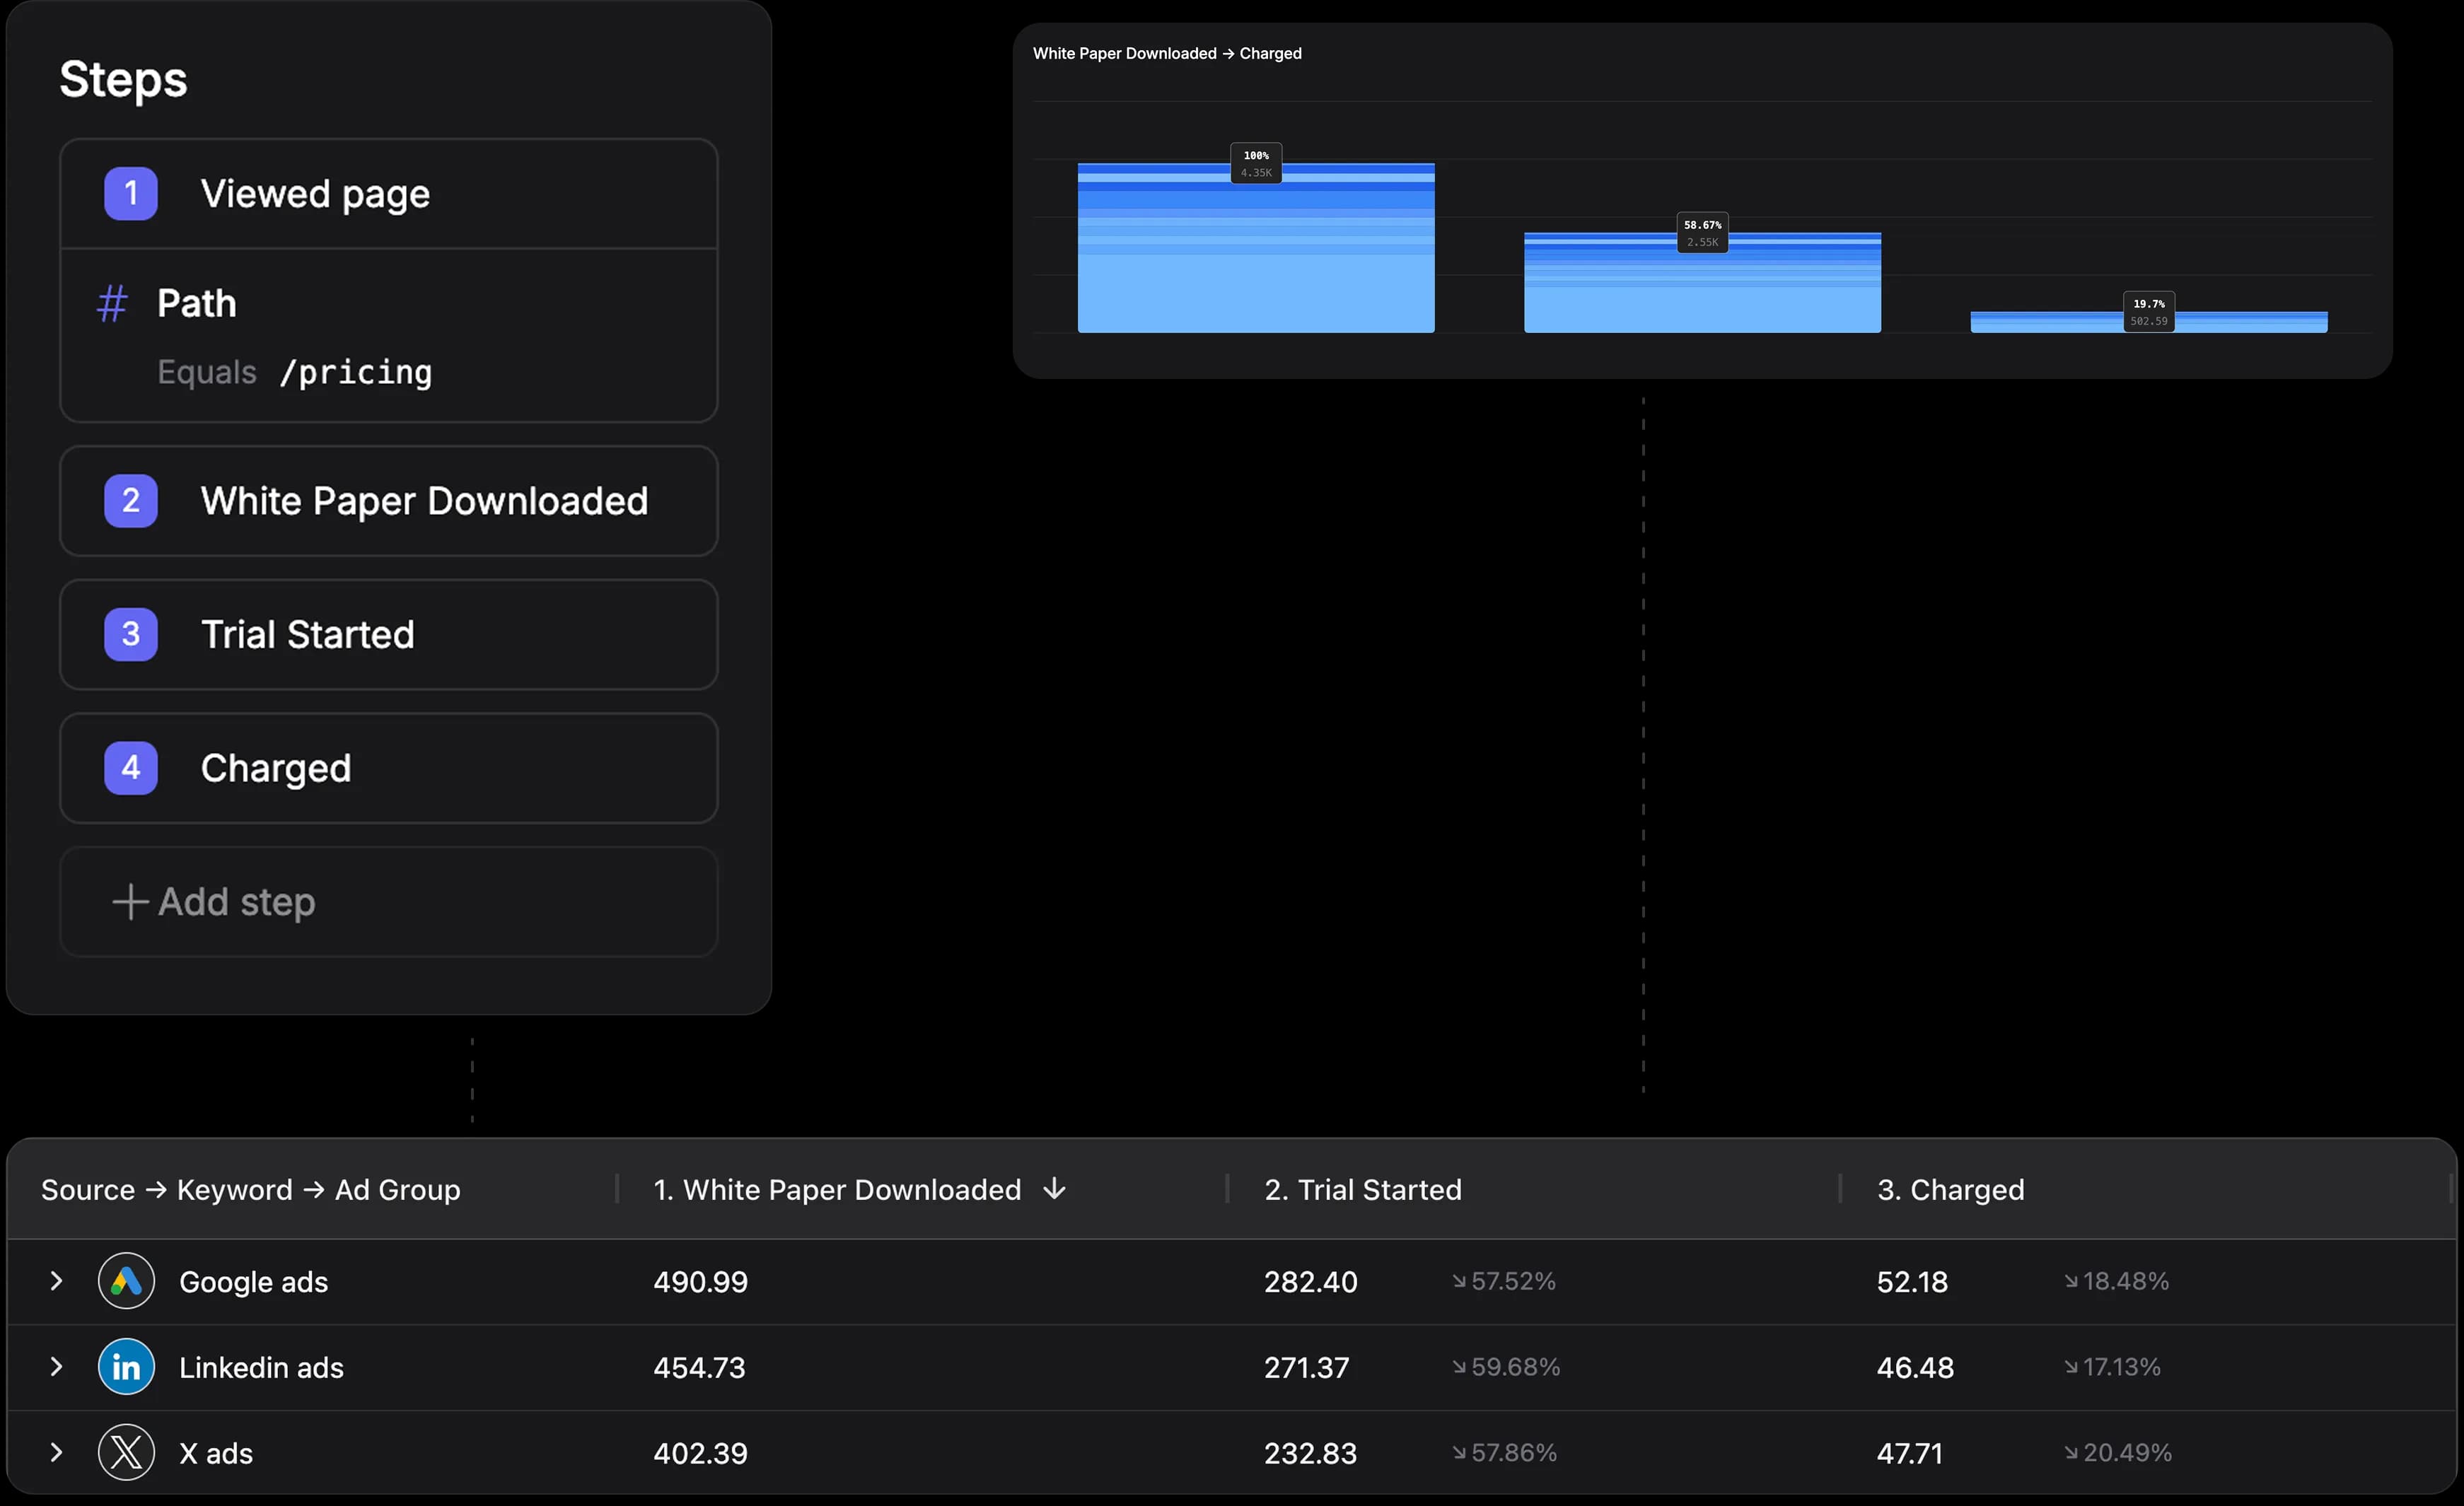Click the LinkedIn ads logo

coord(127,1367)
